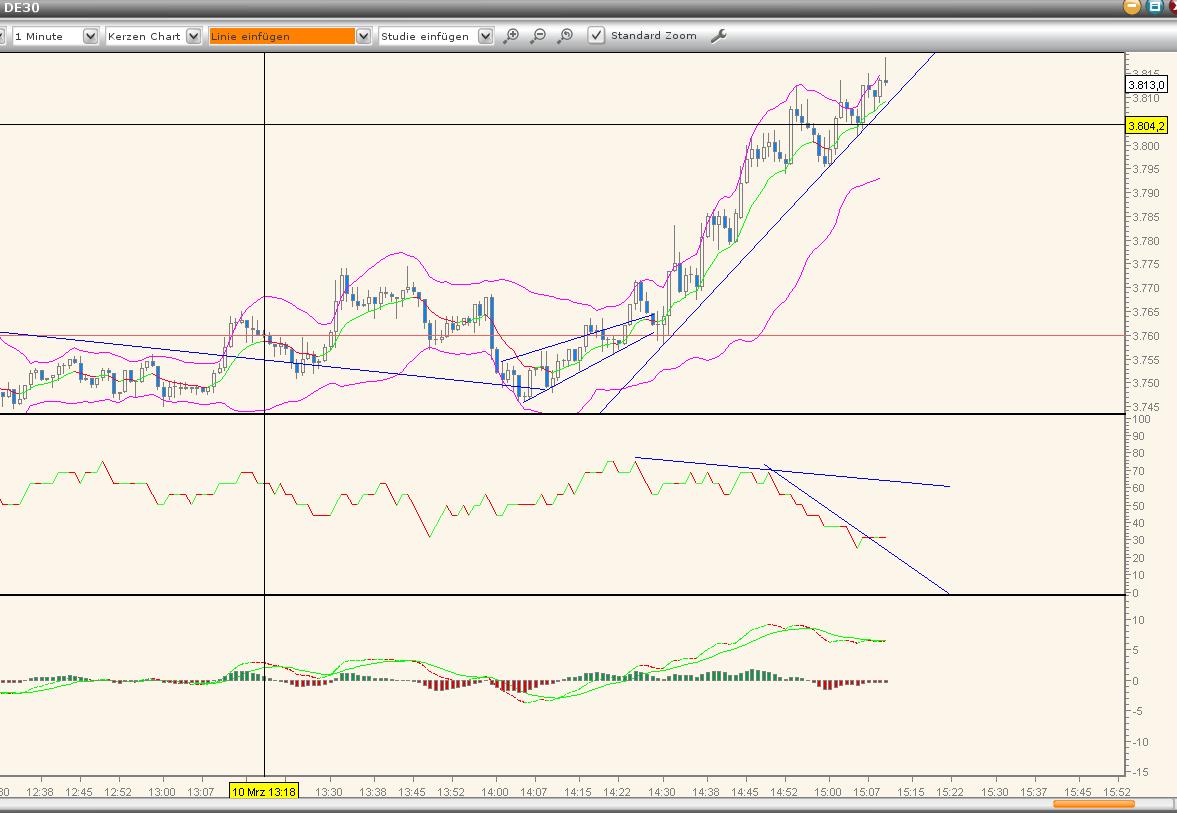1177x813 pixels.
Task: Open the chart settings wrench tool
Action: click(x=719, y=35)
